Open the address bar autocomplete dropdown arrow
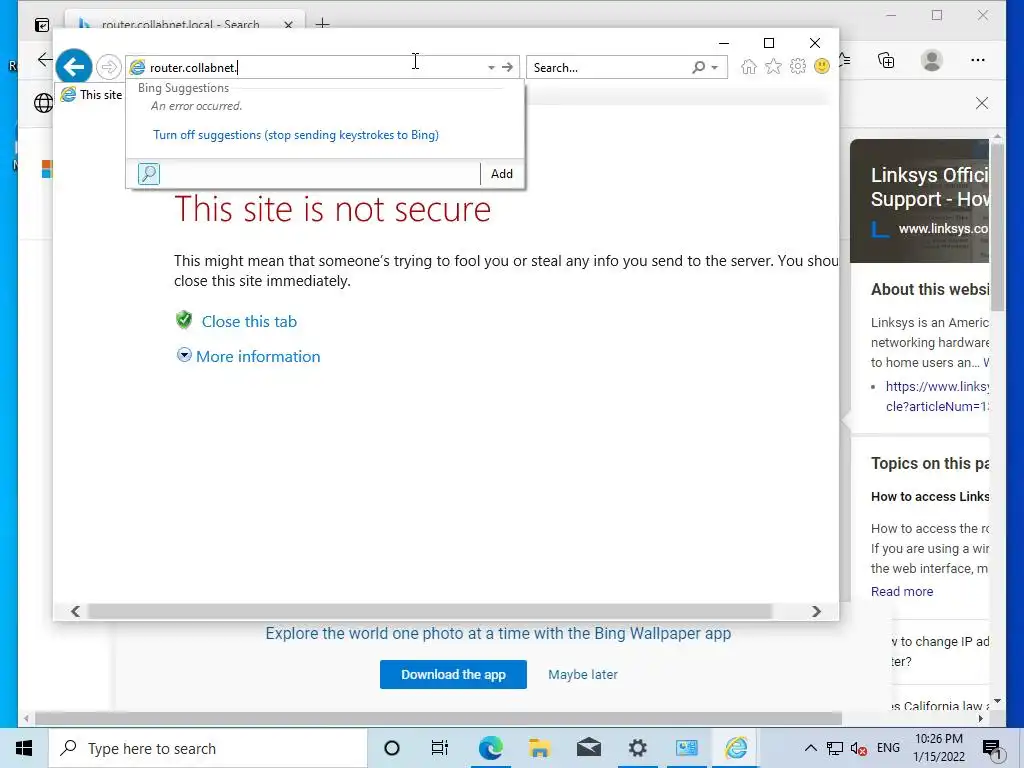This screenshot has height=768, width=1024. pyautogui.click(x=491, y=67)
